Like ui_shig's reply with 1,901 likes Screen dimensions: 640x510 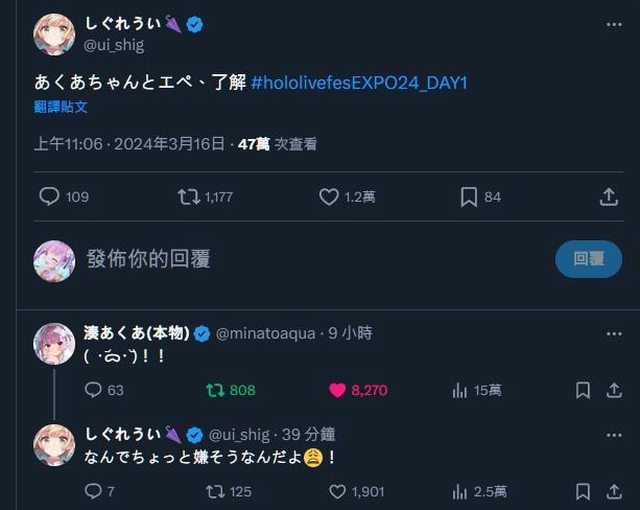coord(338,491)
